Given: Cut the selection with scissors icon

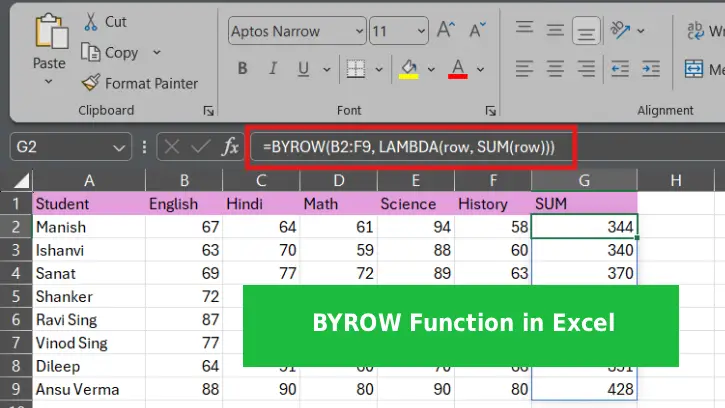Looking at the screenshot, I should [x=91, y=22].
